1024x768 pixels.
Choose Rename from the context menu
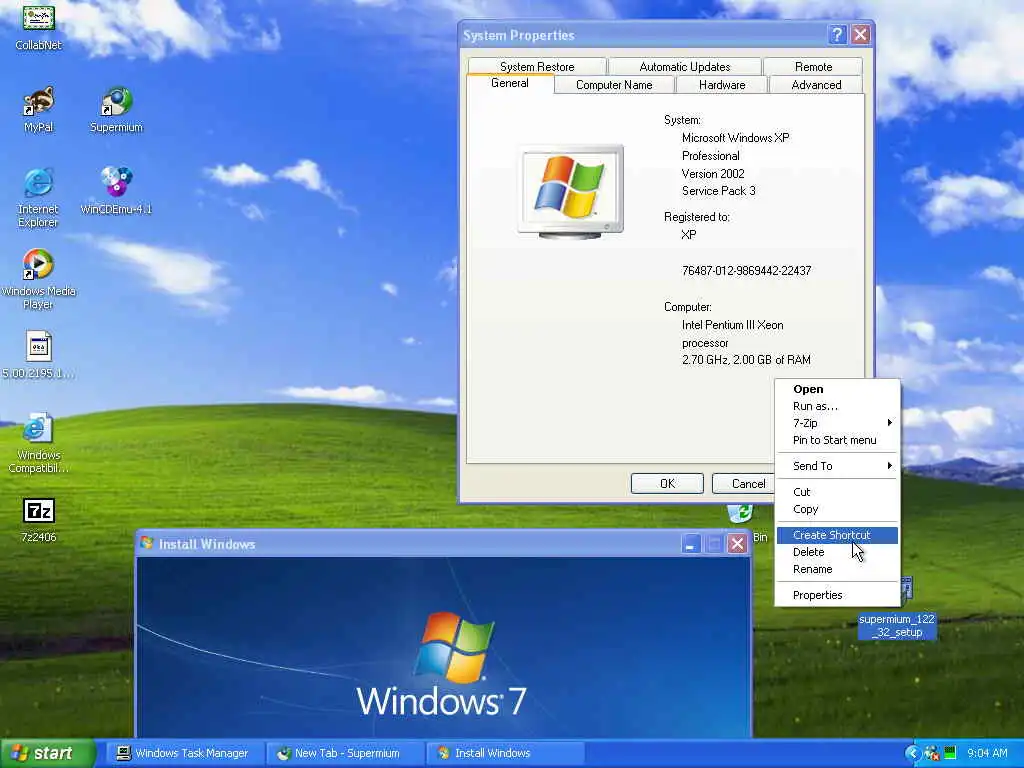837,569
